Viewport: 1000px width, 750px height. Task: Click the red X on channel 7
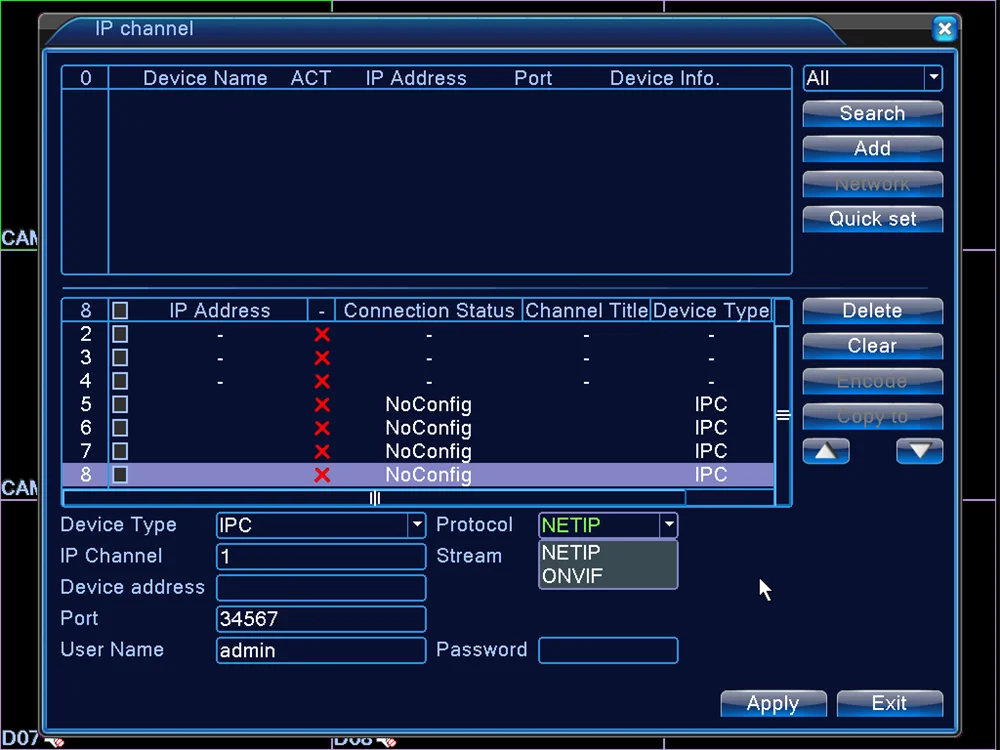click(x=322, y=452)
